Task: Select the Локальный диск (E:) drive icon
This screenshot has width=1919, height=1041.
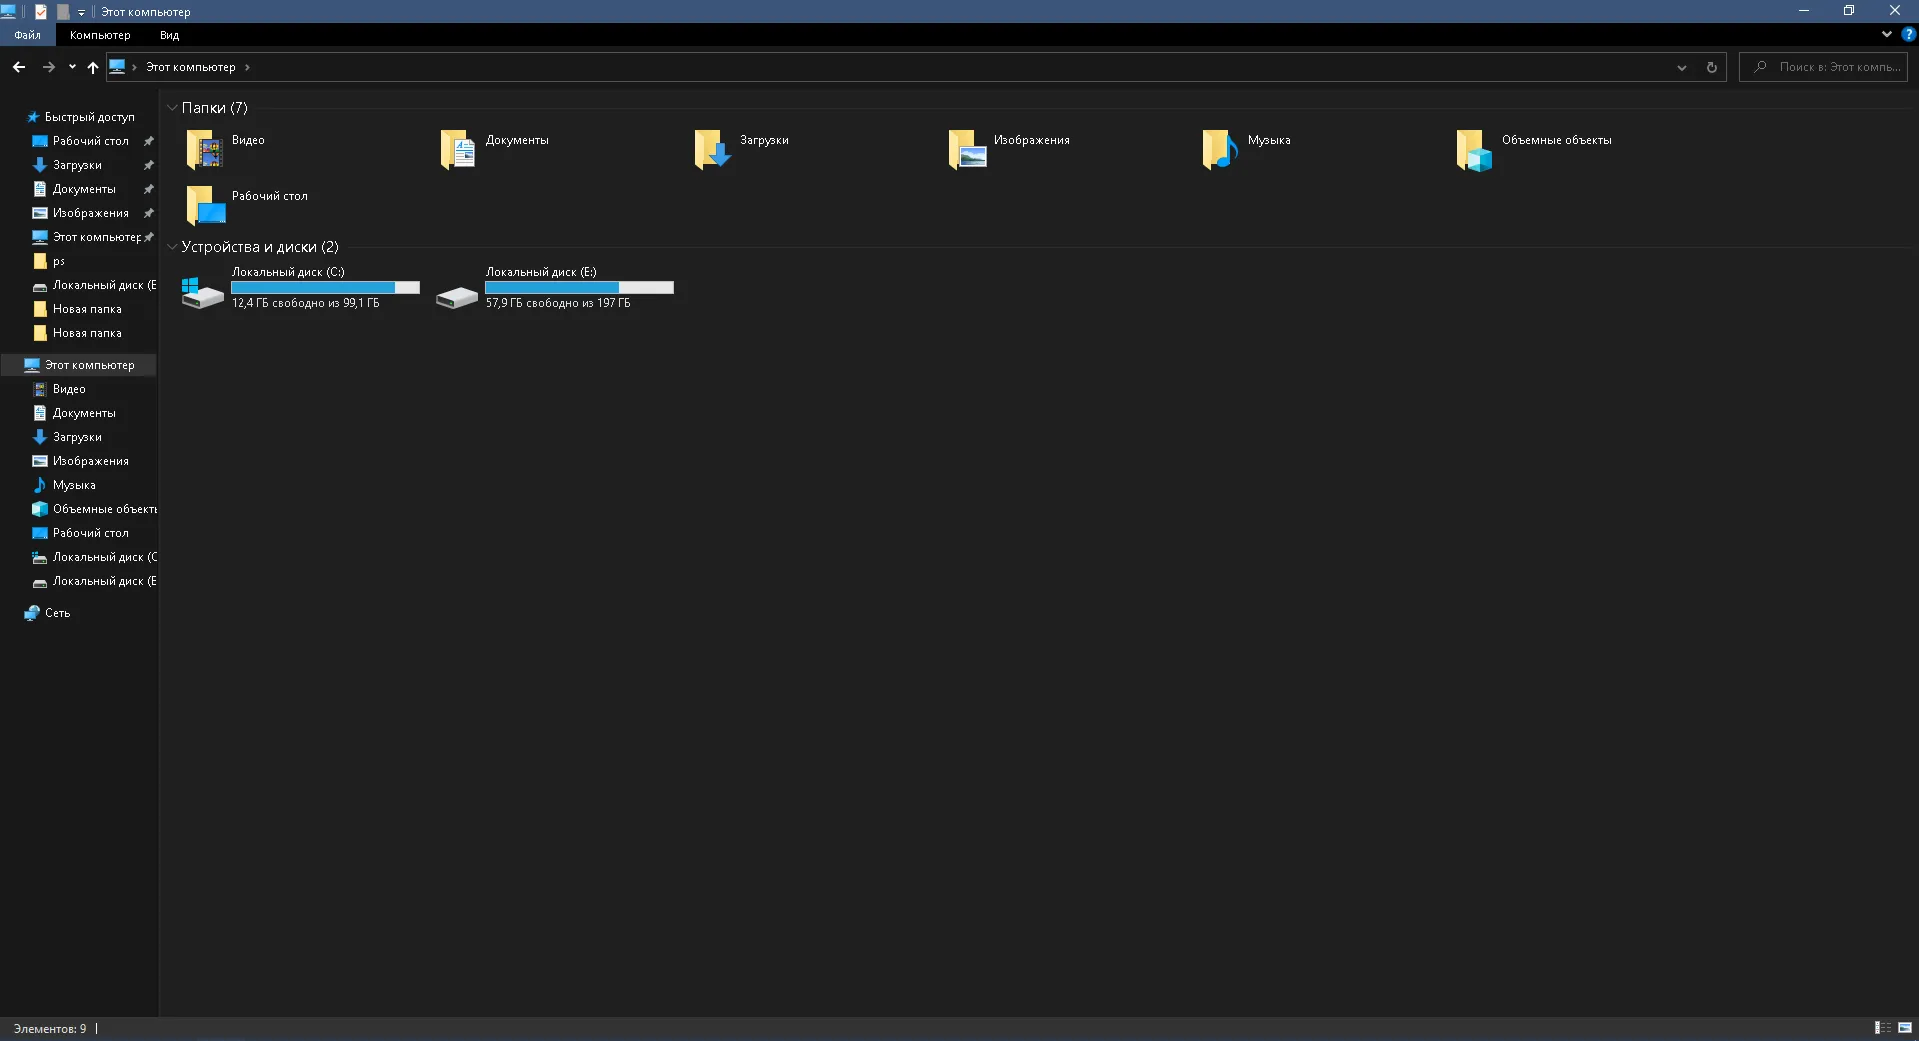Action: tap(457, 296)
